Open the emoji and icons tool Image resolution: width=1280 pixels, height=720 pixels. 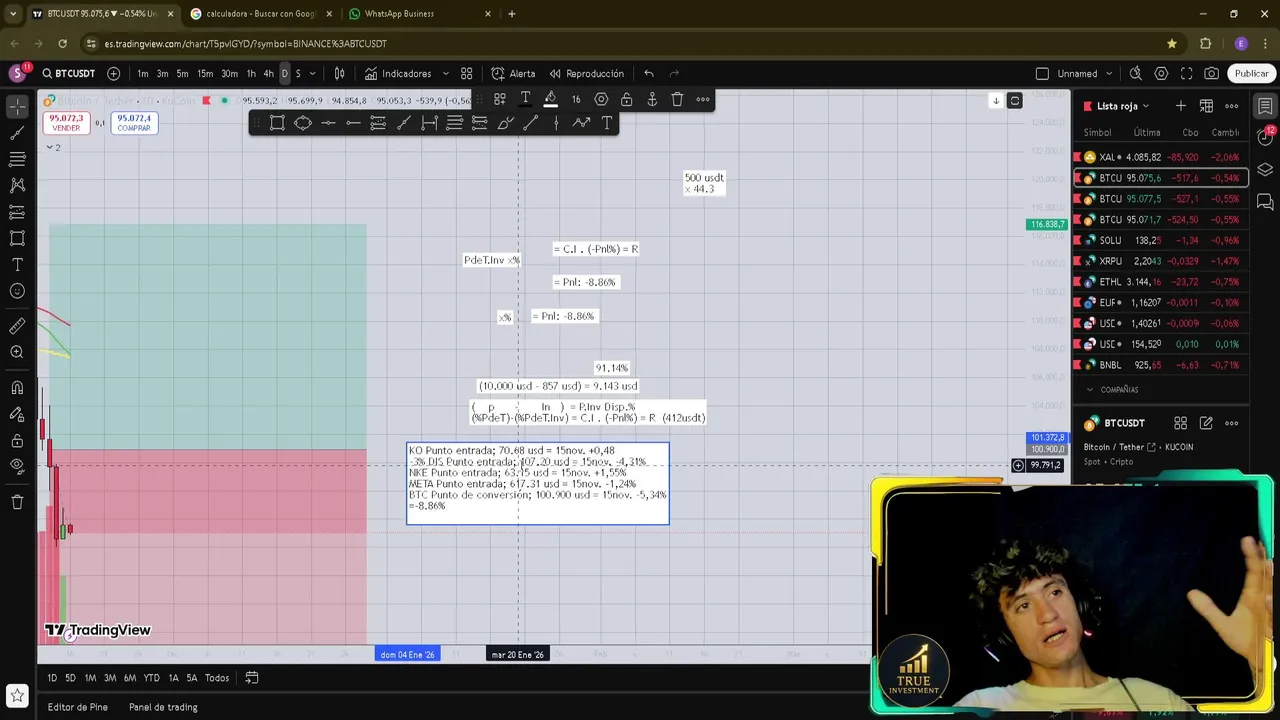point(17,291)
